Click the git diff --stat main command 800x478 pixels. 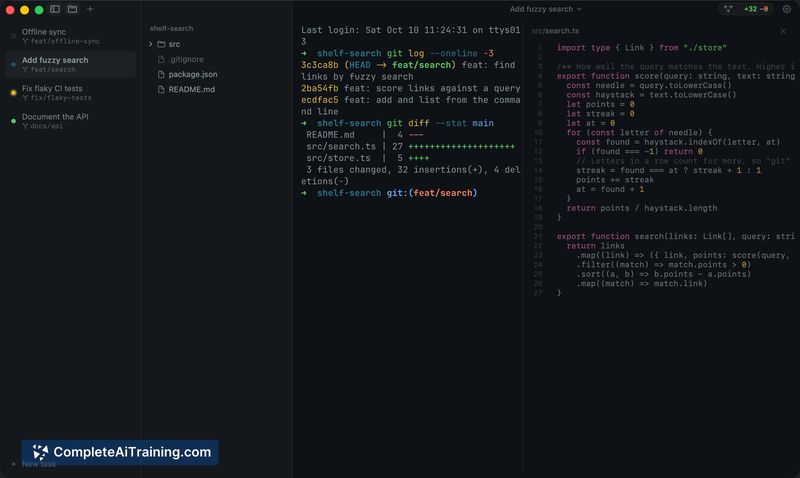(440, 123)
